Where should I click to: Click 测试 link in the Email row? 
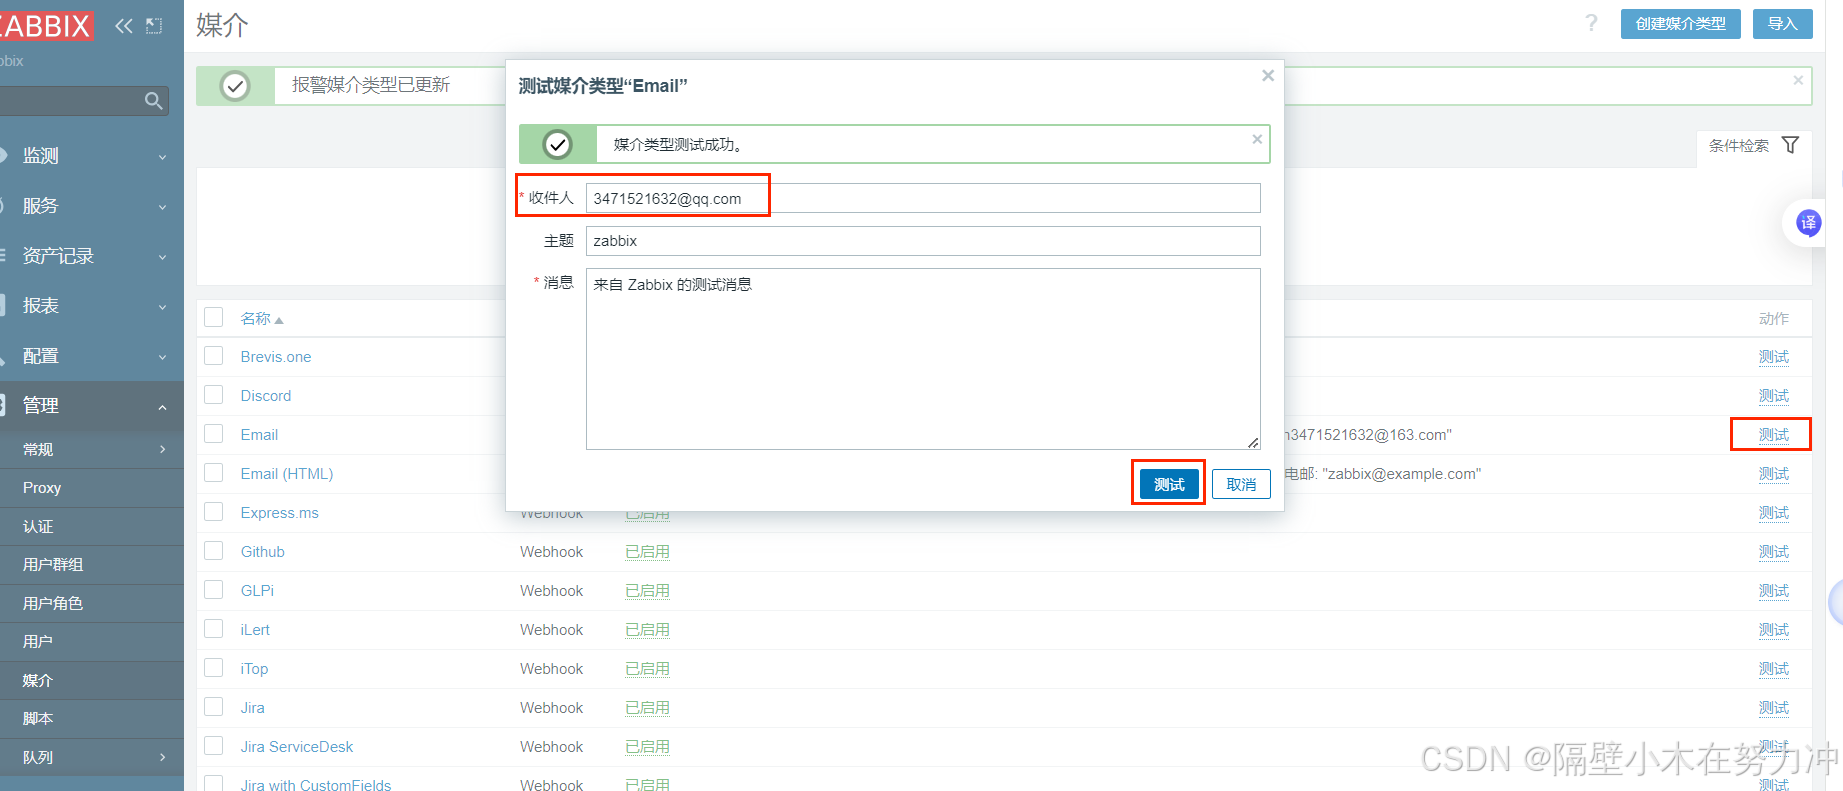point(1774,435)
